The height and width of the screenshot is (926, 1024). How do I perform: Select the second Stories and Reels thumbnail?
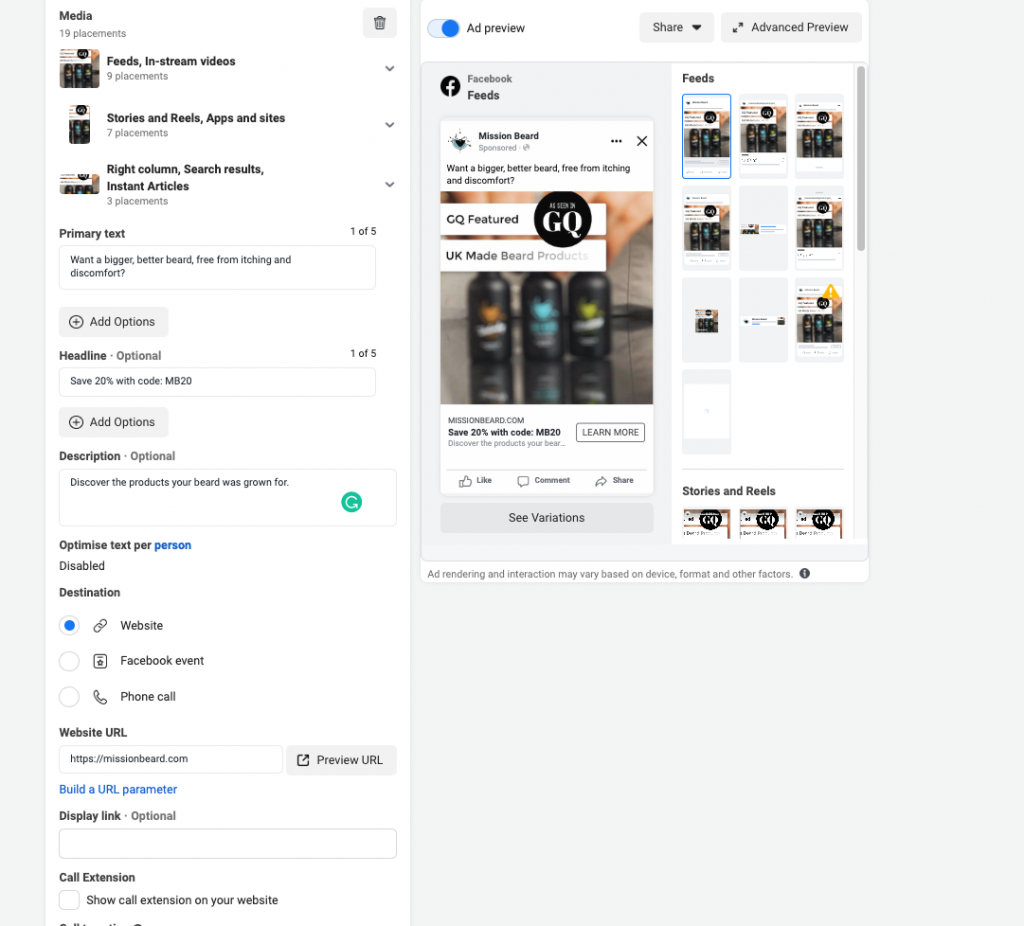coord(763,523)
